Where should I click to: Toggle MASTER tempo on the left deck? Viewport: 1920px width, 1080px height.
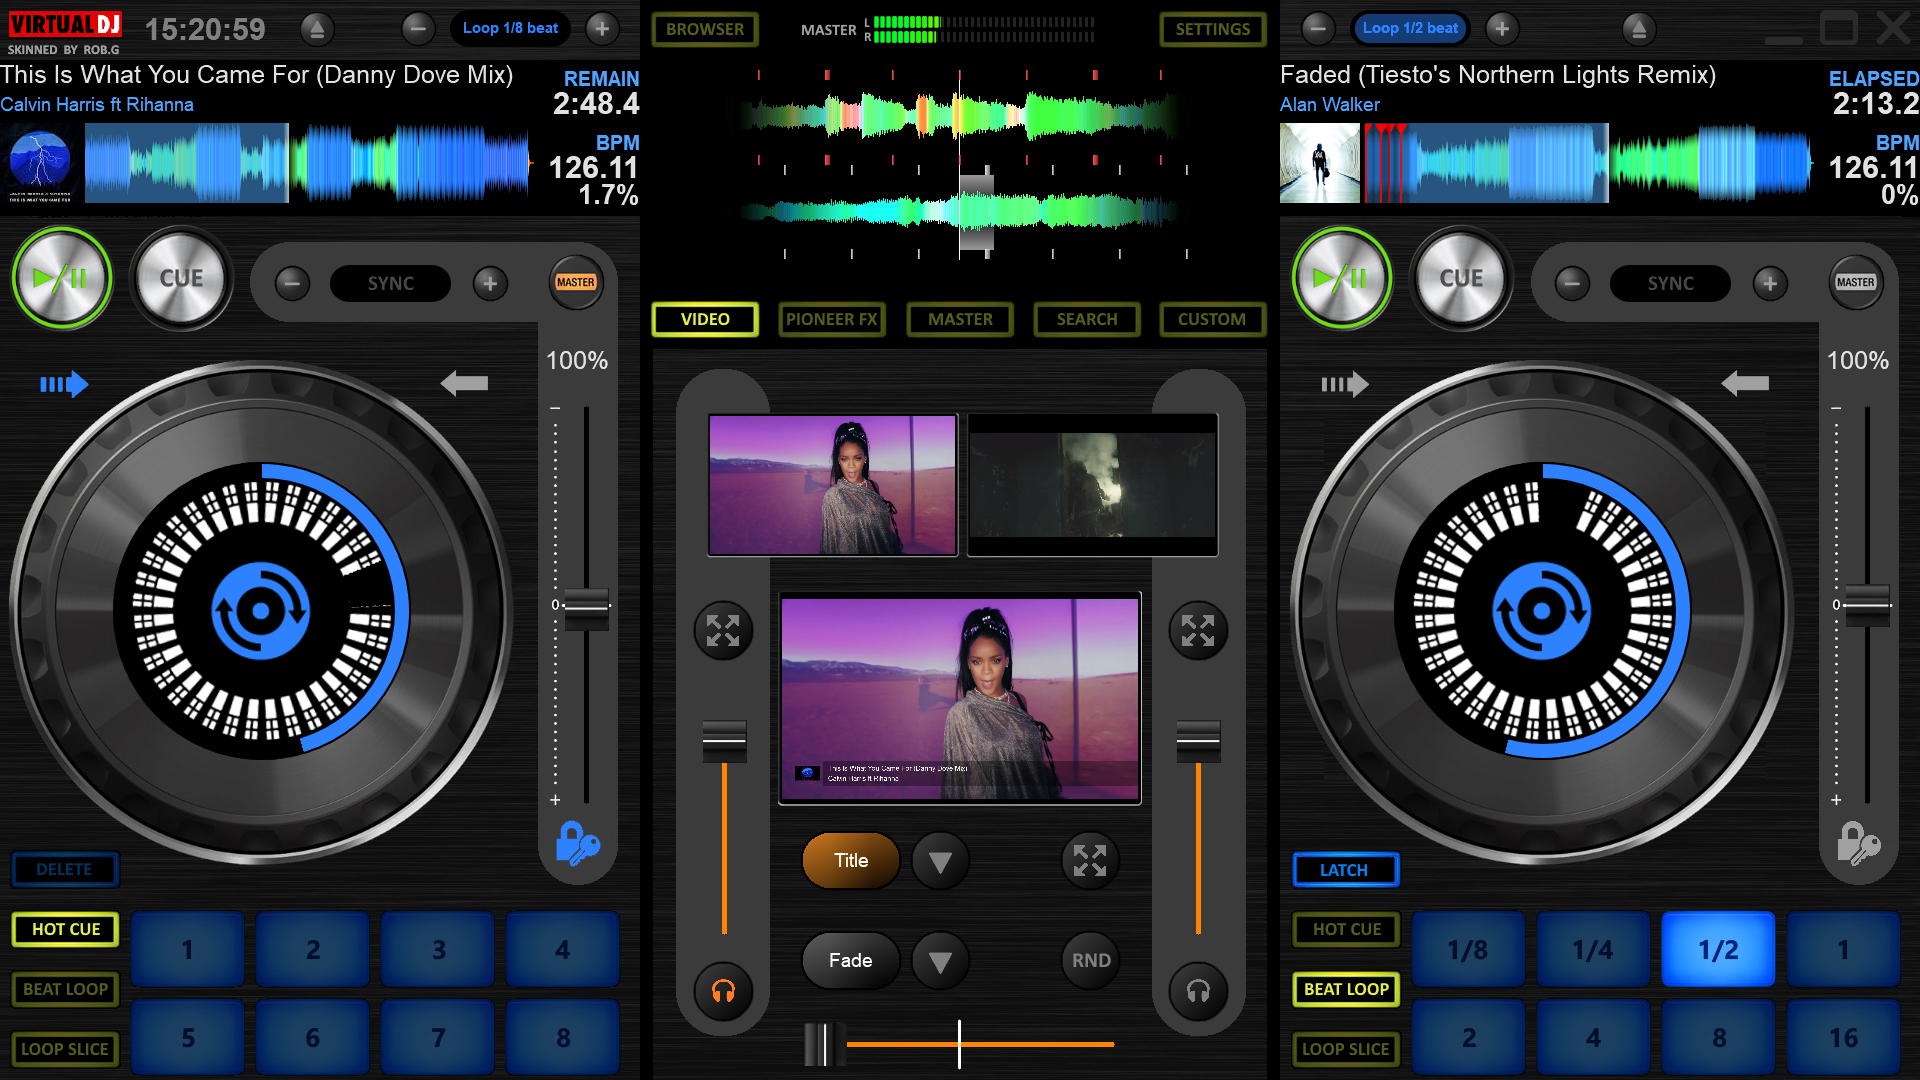tap(576, 283)
